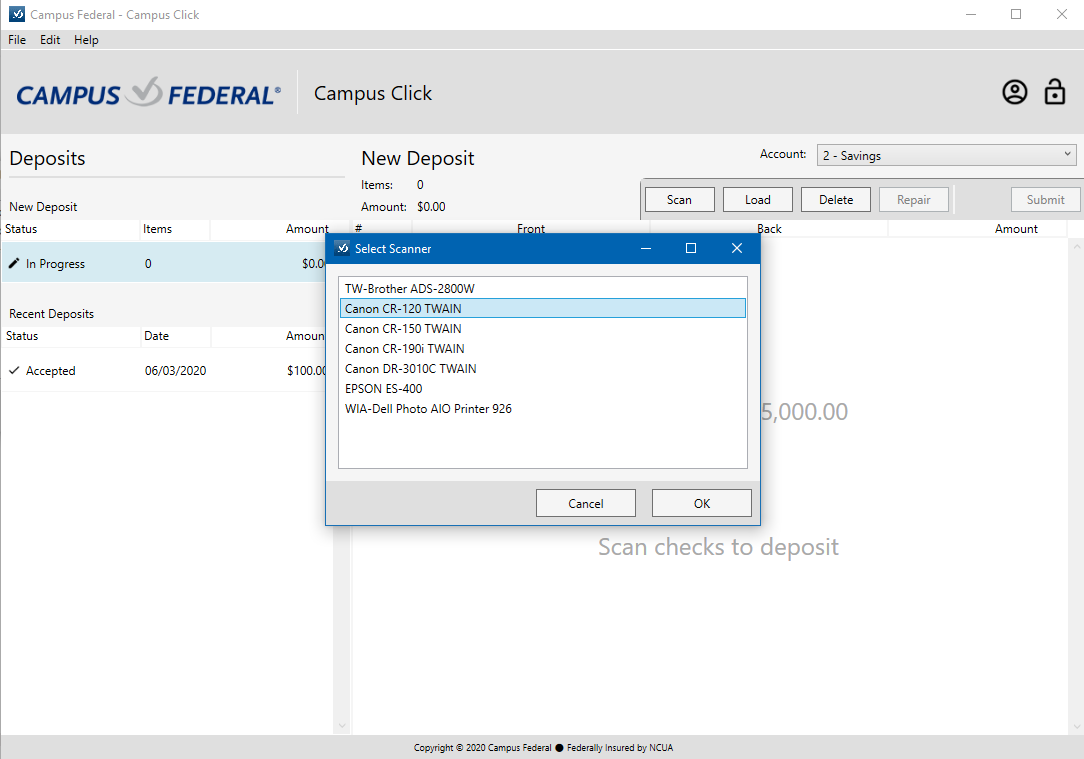1084x759 pixels.
Task: Select TW-Brother ADS-2800W scanner
Action: click(x=543, y=288)
